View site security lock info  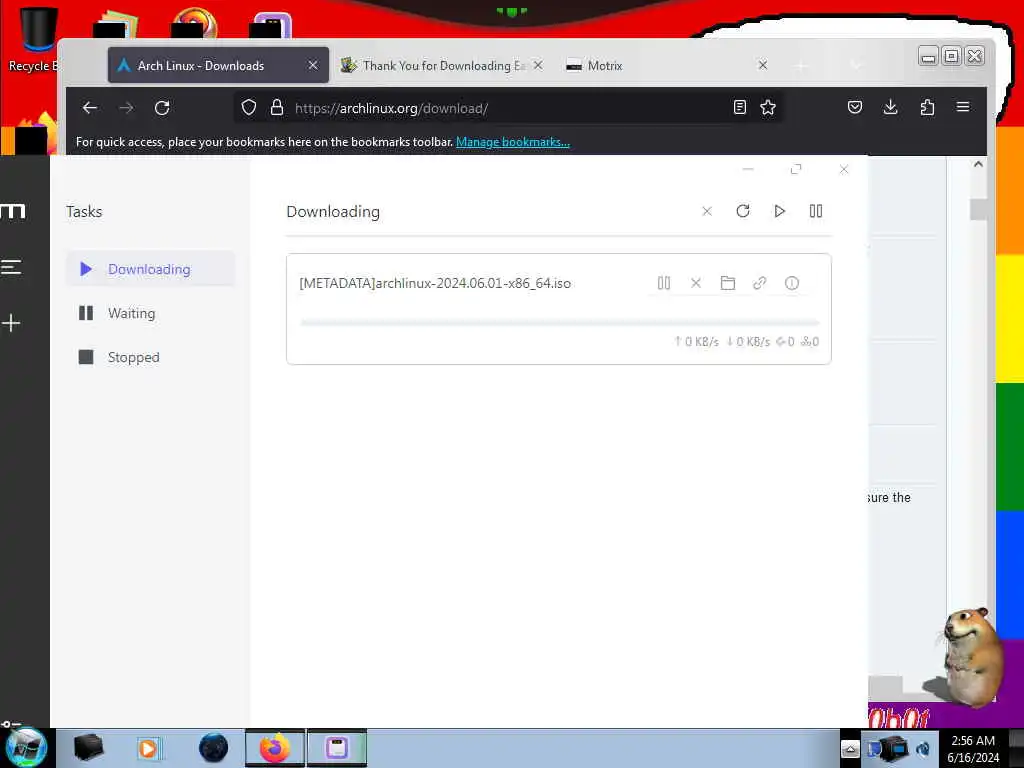(x=277, y=107)
